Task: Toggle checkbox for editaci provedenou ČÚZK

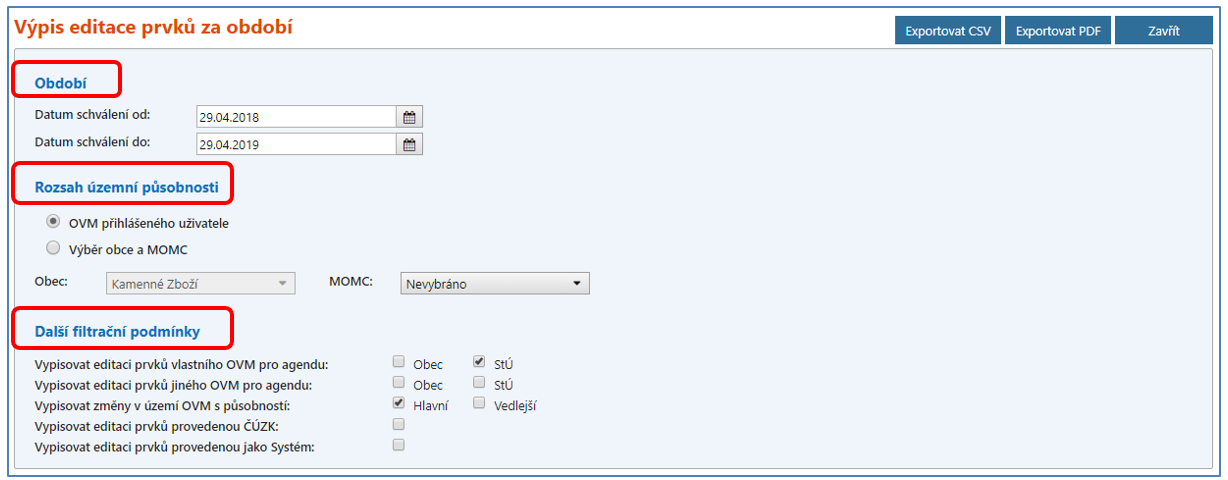Action: [x=399, y=424]
